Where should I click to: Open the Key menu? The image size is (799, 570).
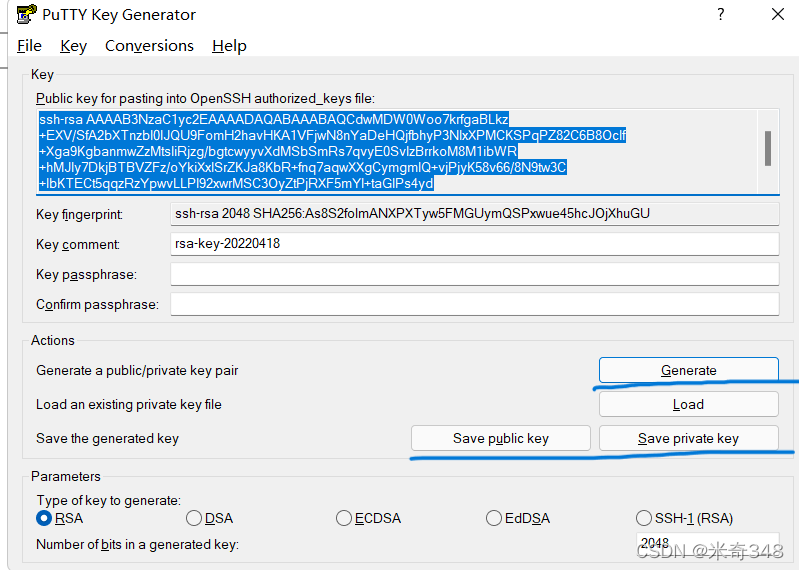click(x=73, y=46)
